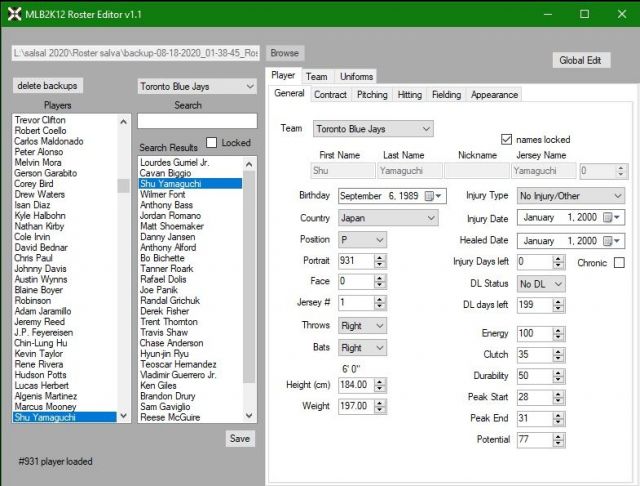Click into the Search text field
This screenshot has width=640, height=486.
pyautogui.click(x=197, y=121)
